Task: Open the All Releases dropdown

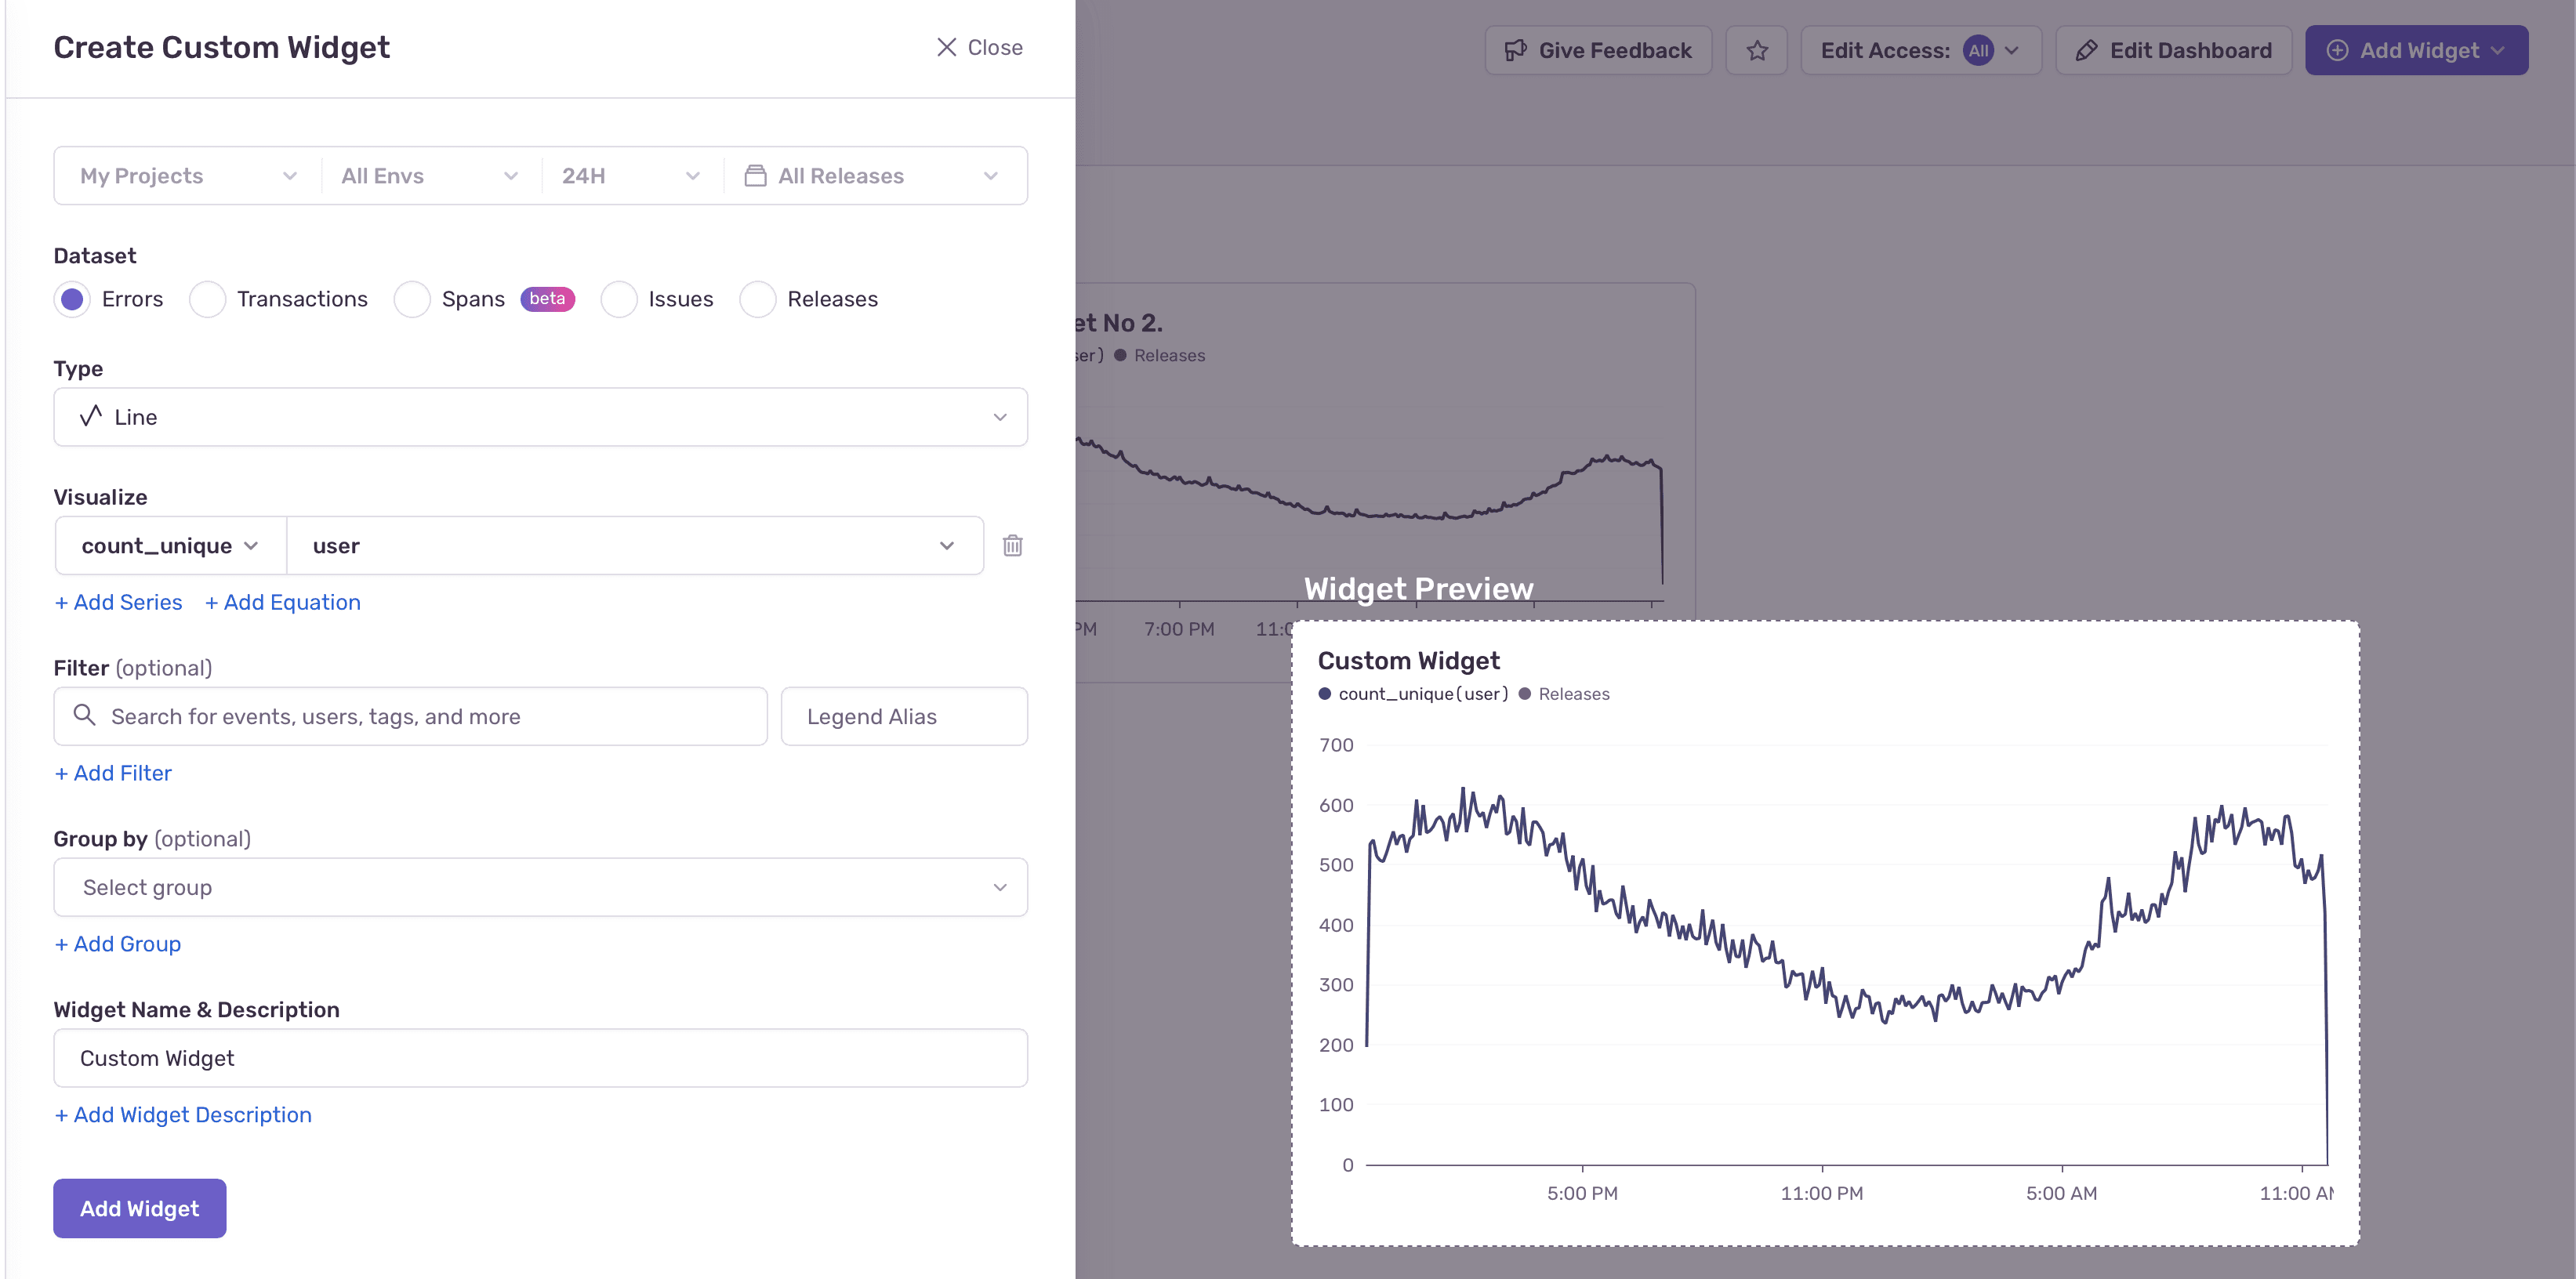Action: point(874,176)
